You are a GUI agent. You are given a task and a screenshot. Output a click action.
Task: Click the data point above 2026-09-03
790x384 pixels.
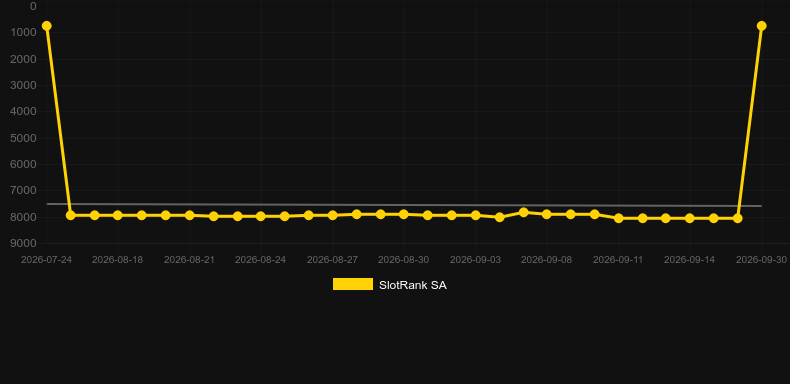pyautogui.click(x=475, y=215)
